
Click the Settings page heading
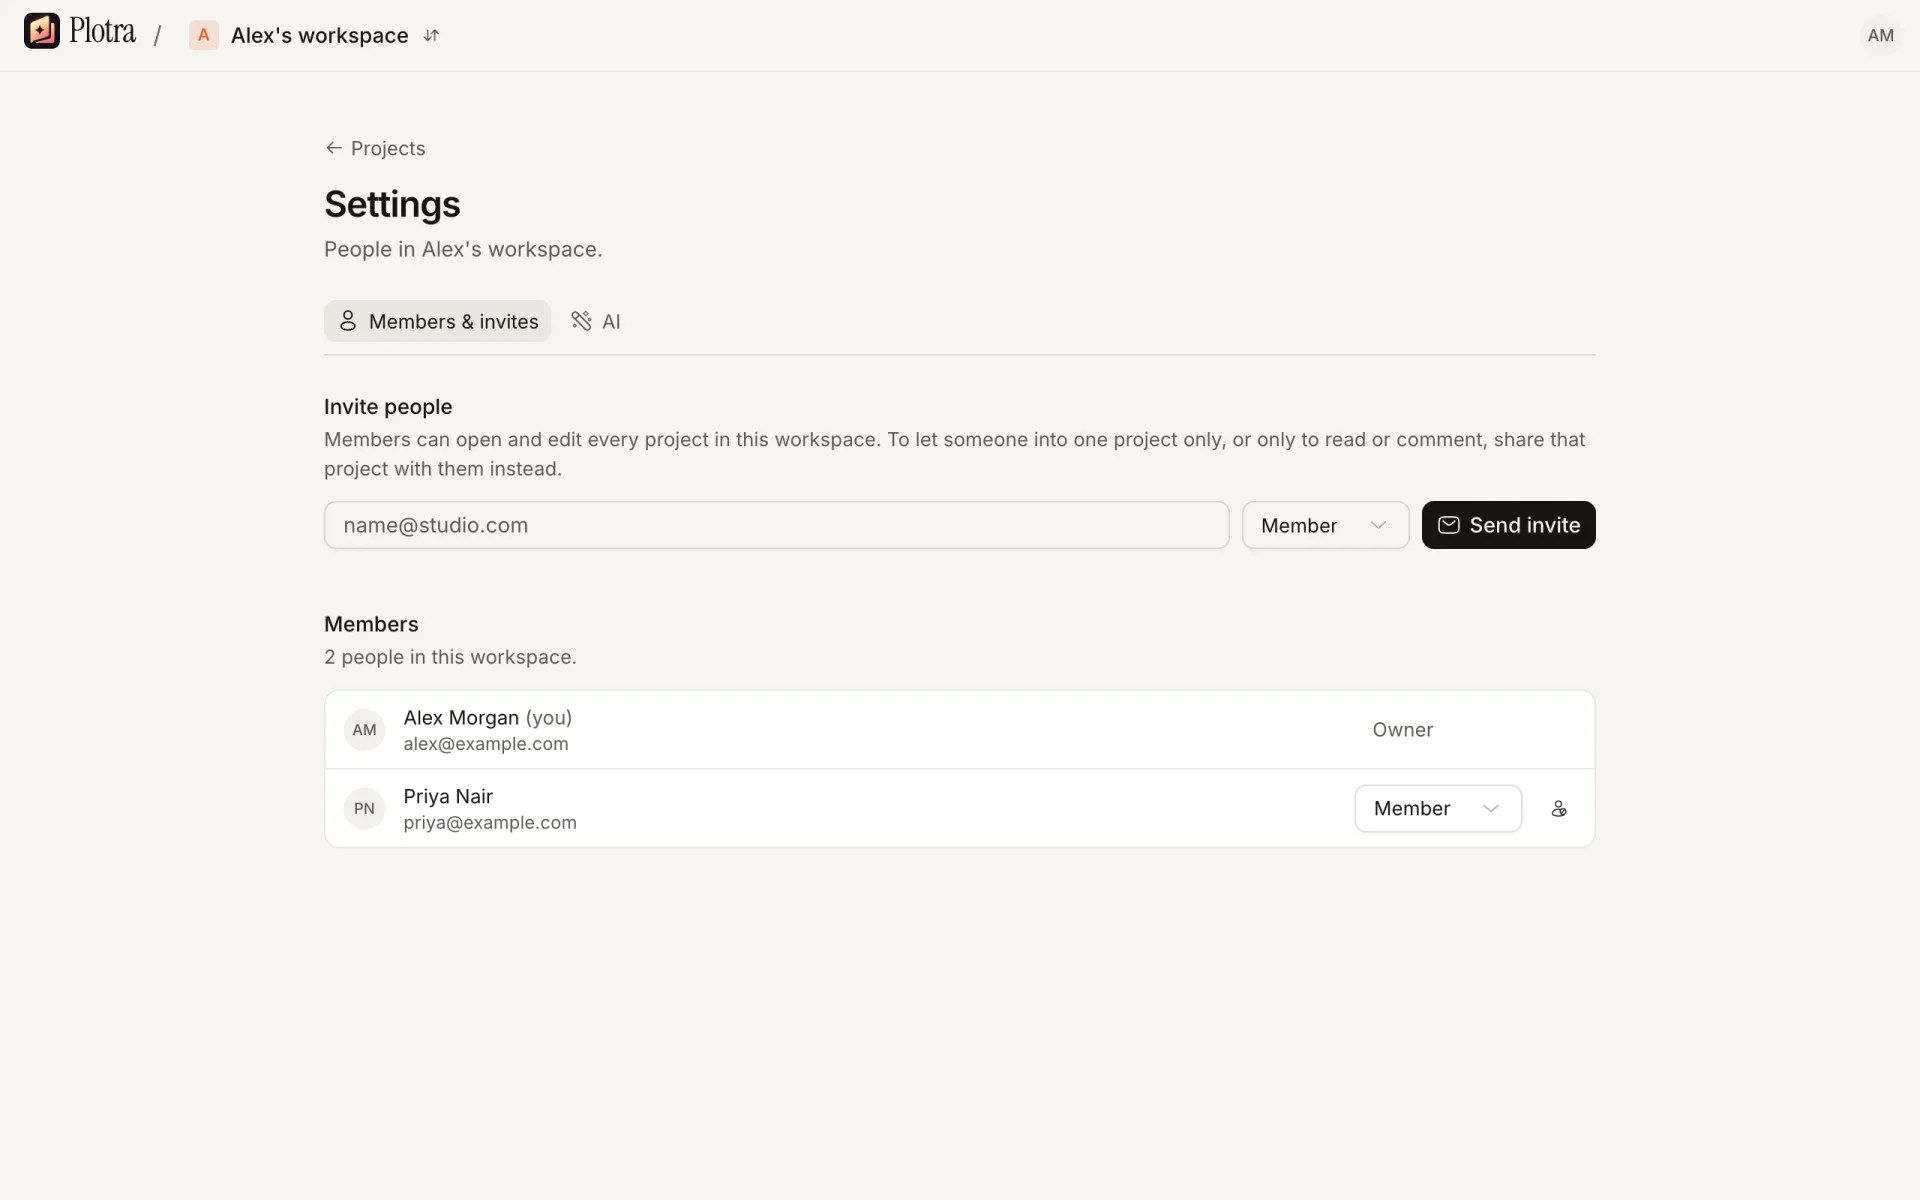coord(392,204)
